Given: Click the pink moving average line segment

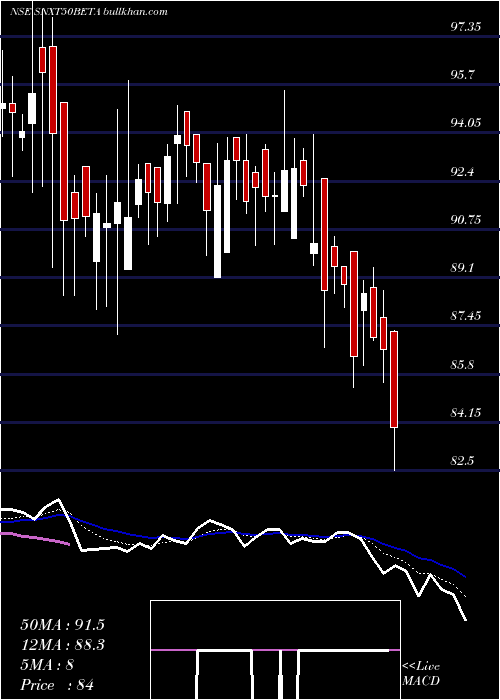Looking at the screenshot, I should [x=36, y=538].
